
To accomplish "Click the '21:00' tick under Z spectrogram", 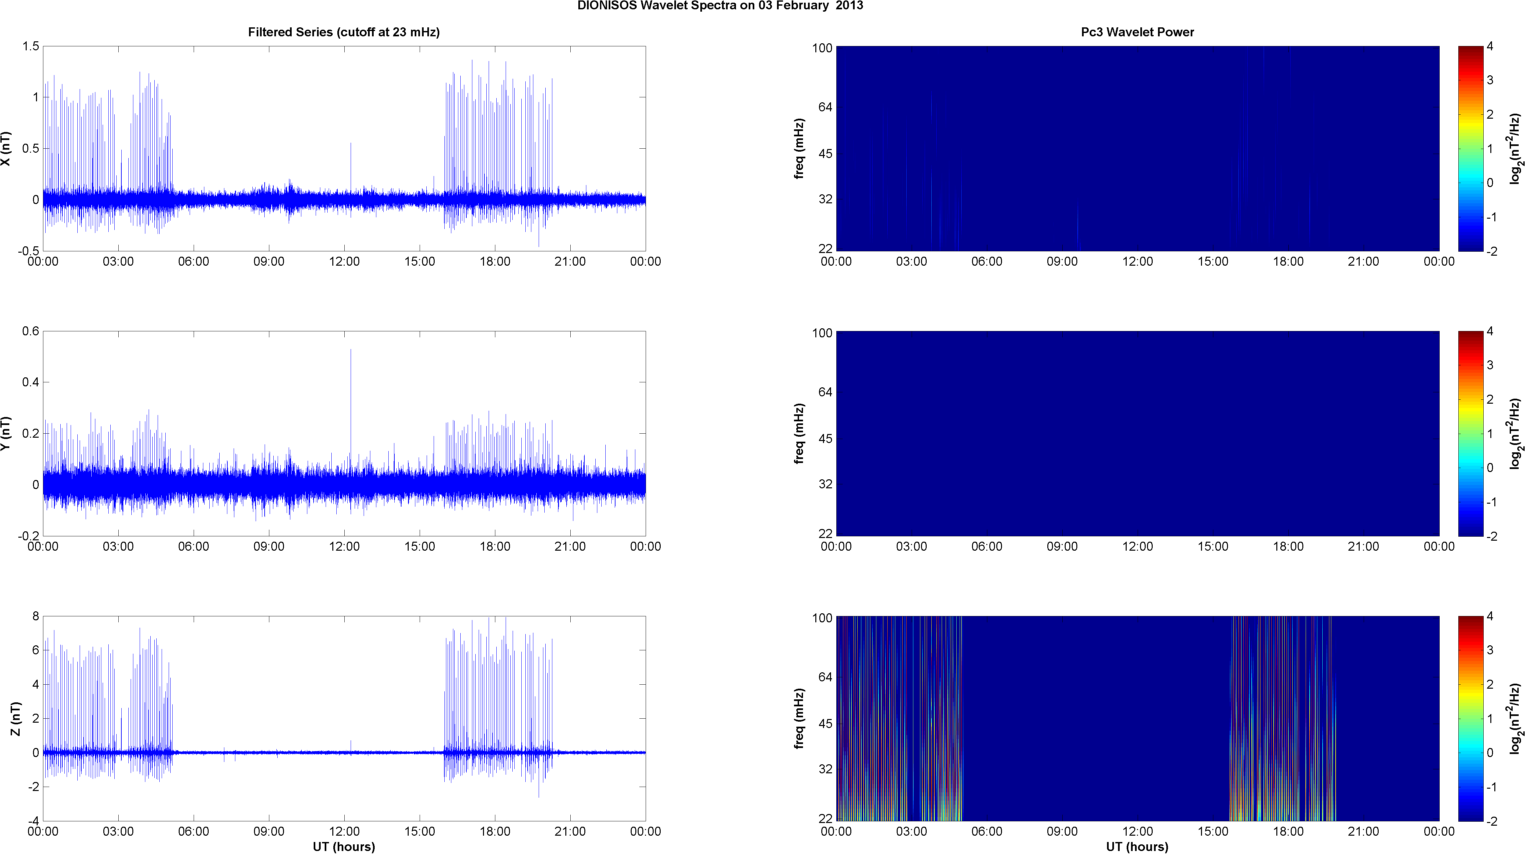I will coord(1363,832).
